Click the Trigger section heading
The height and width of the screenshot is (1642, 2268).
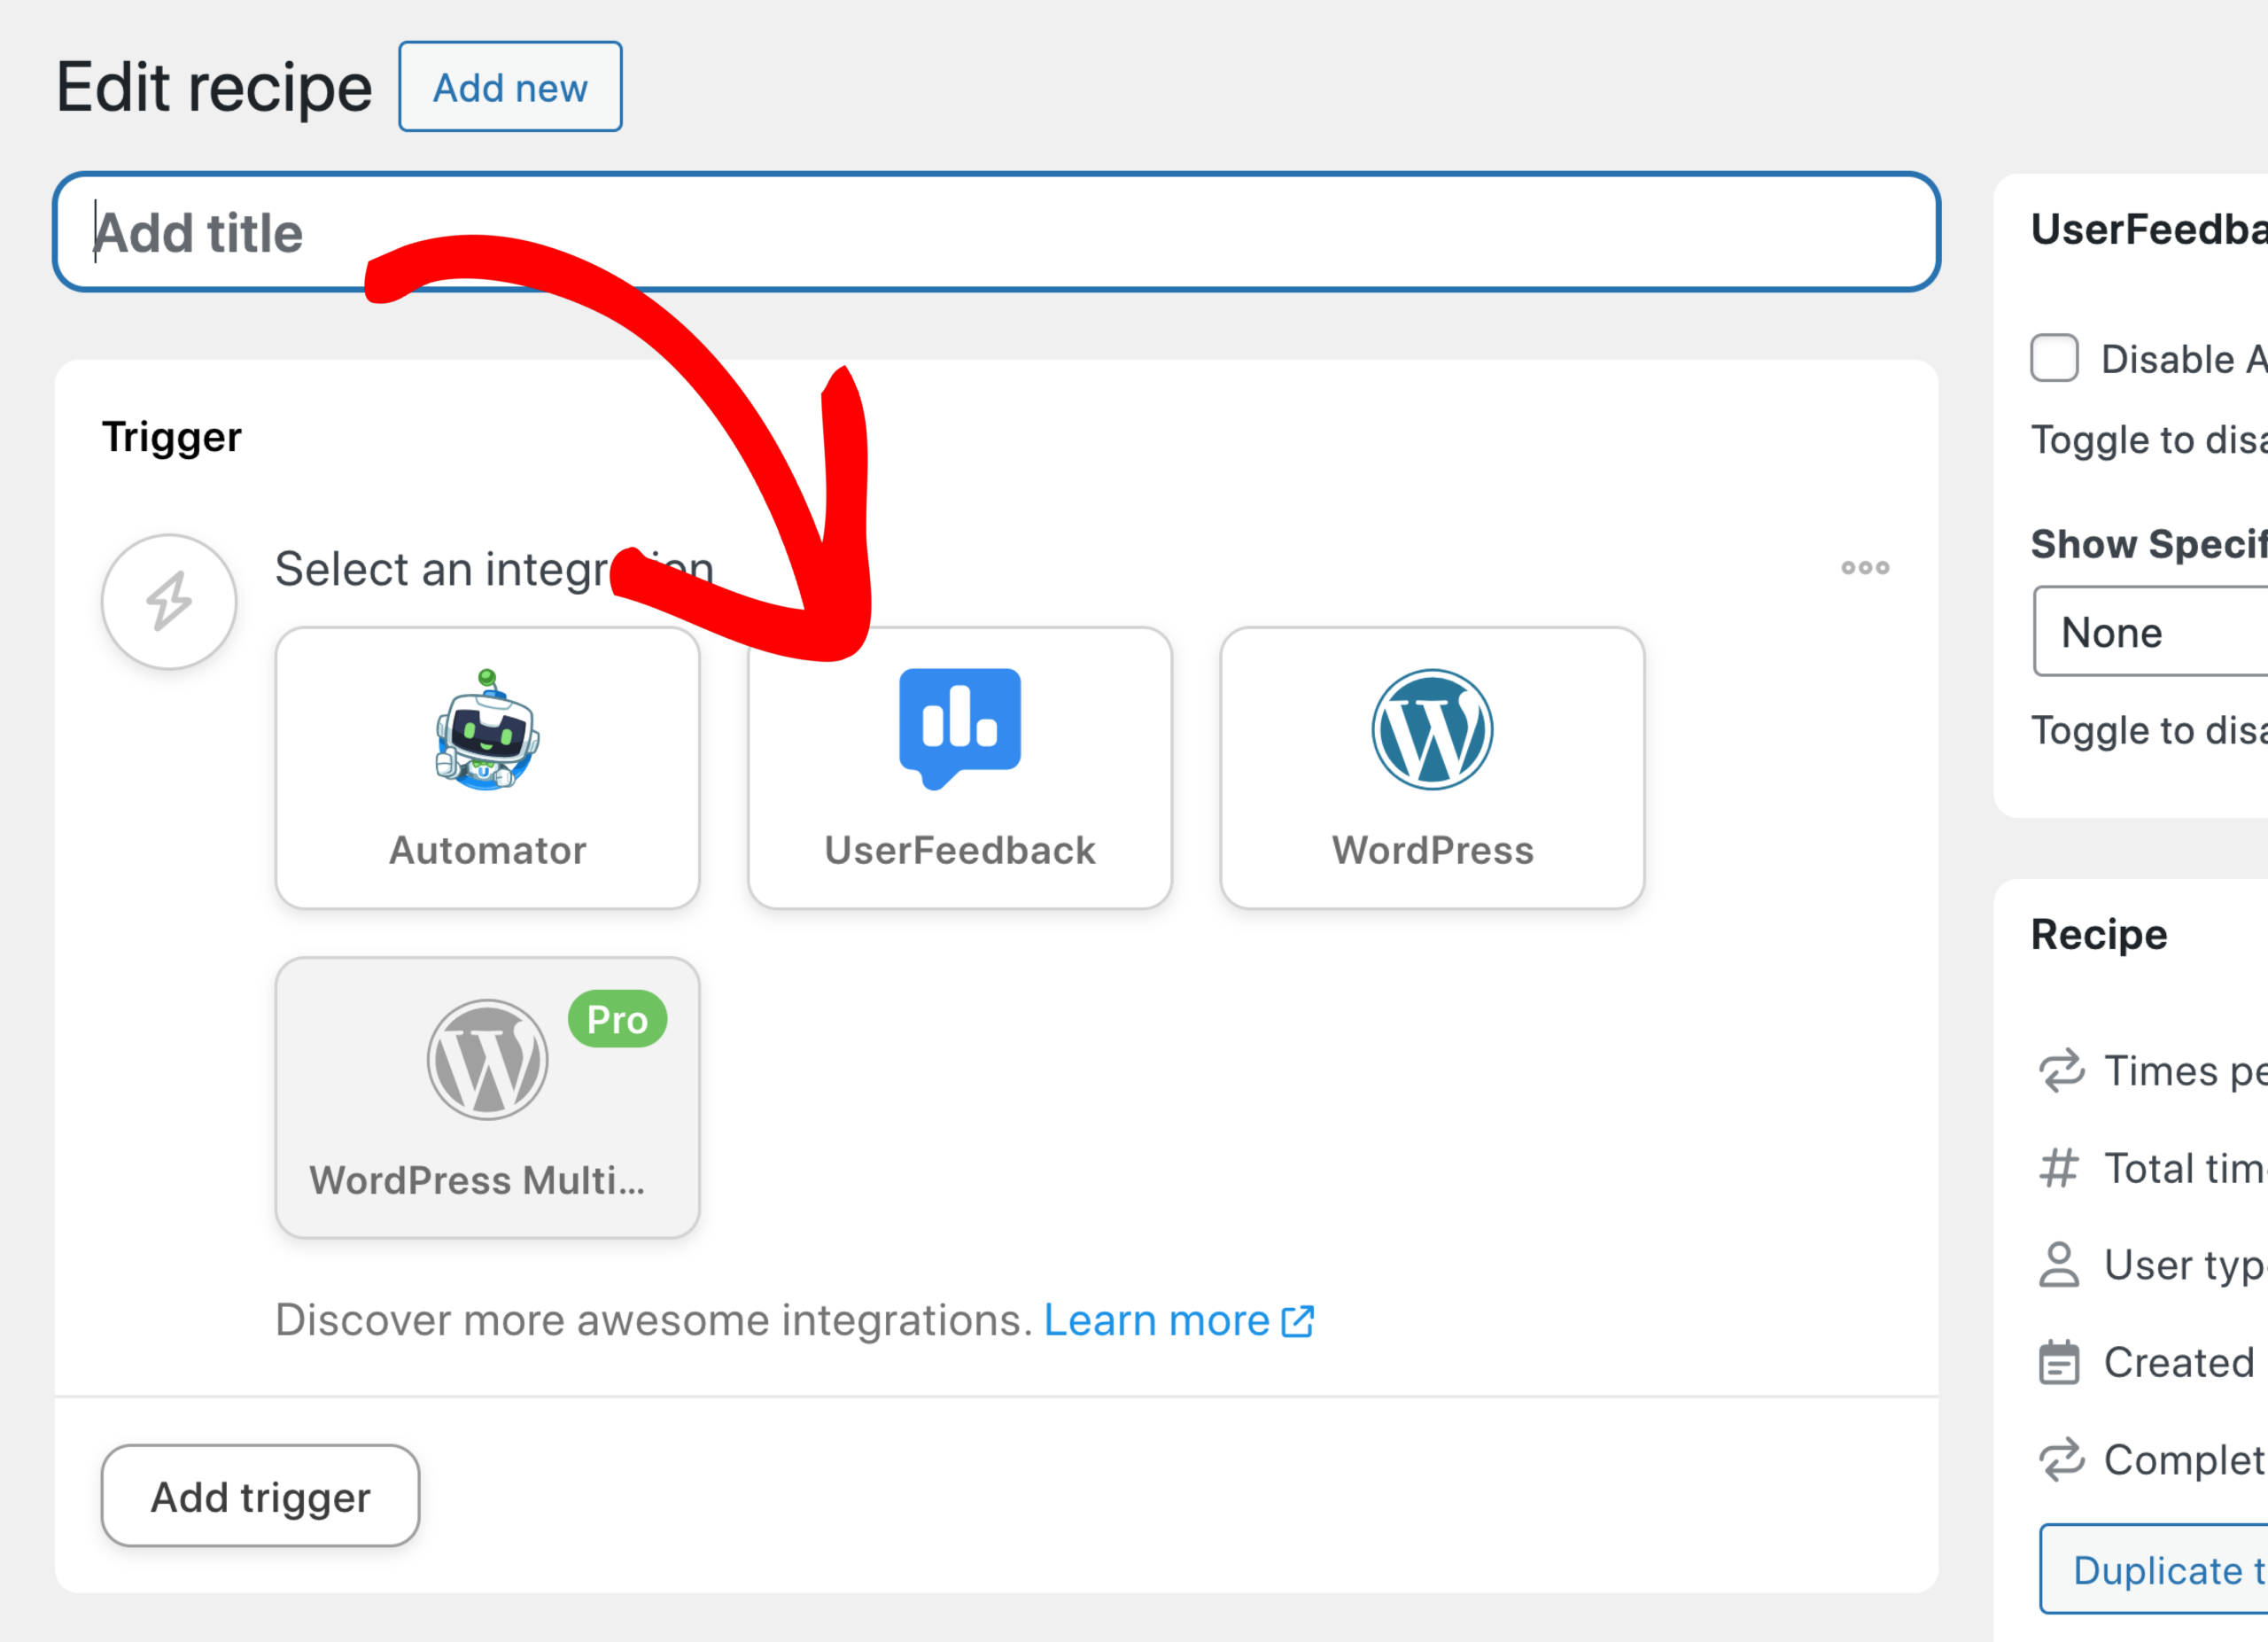point(171,437)
